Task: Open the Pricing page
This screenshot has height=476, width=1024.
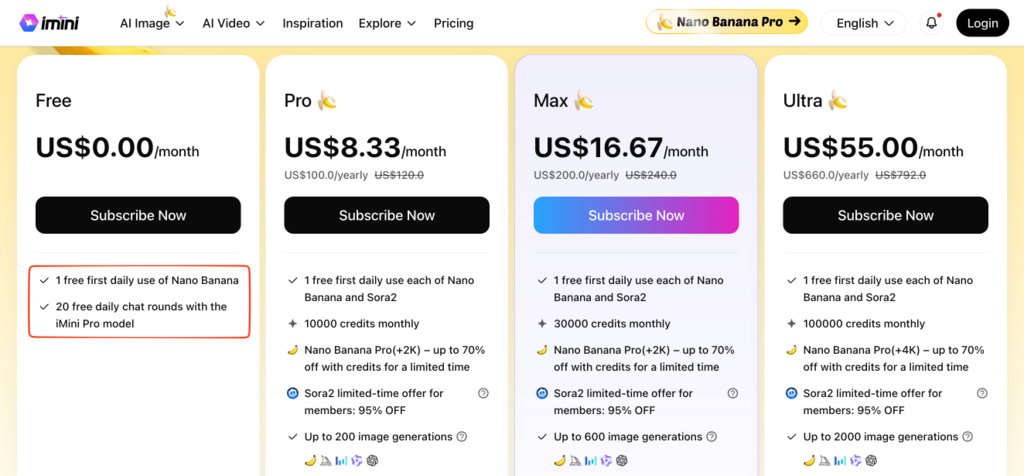Action: 453,23
